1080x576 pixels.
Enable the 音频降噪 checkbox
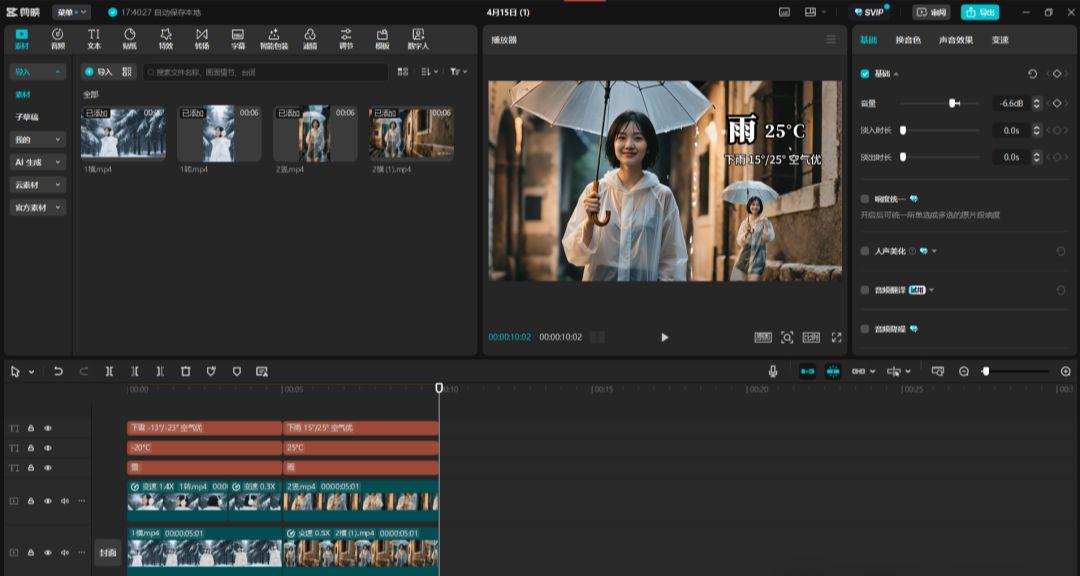865,329
